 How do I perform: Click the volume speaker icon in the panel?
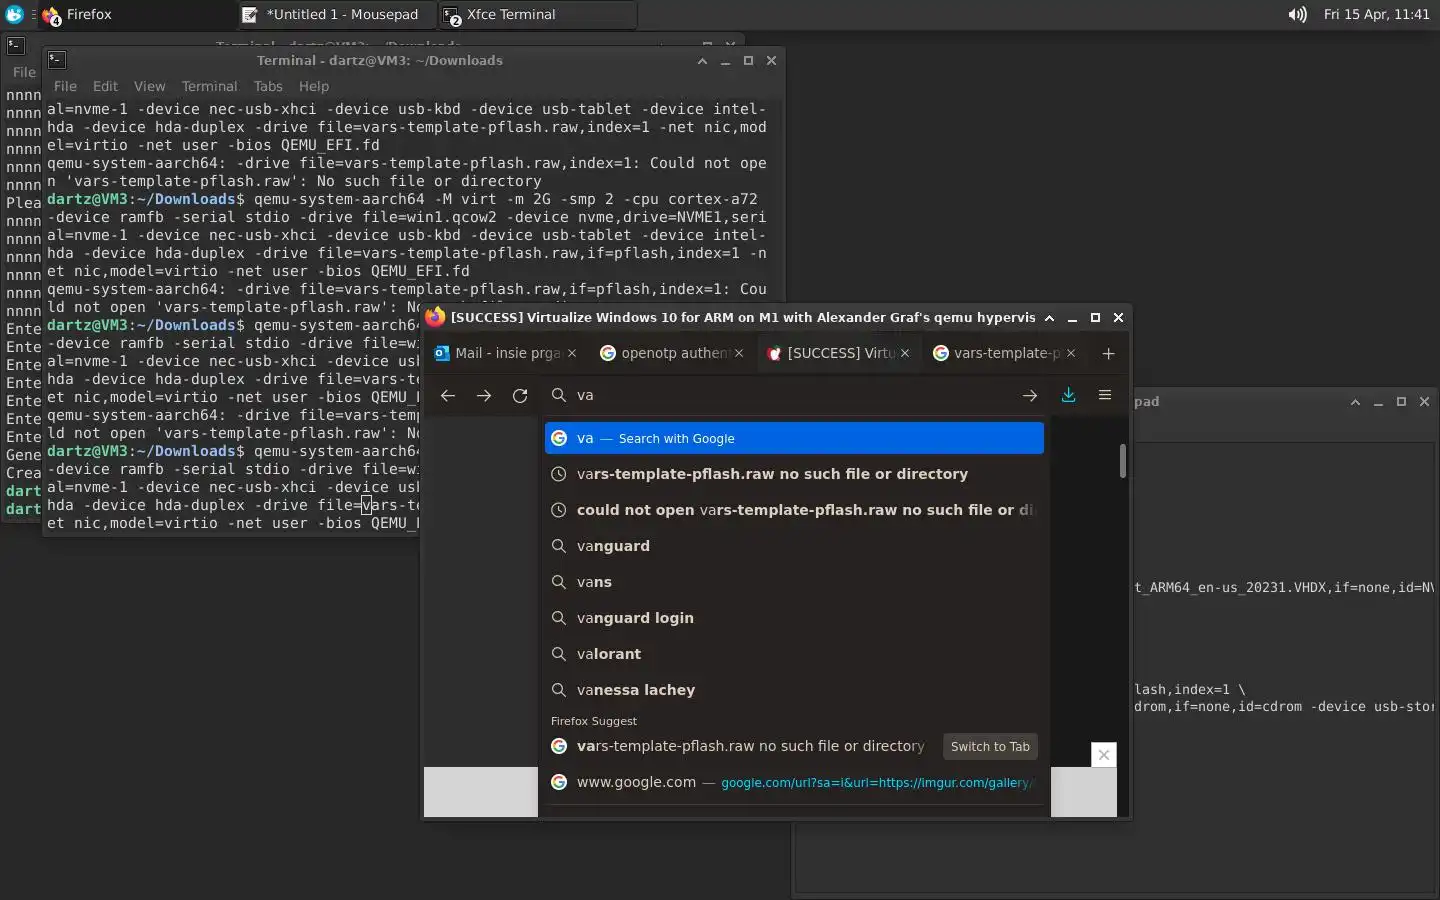(1297, 14)
